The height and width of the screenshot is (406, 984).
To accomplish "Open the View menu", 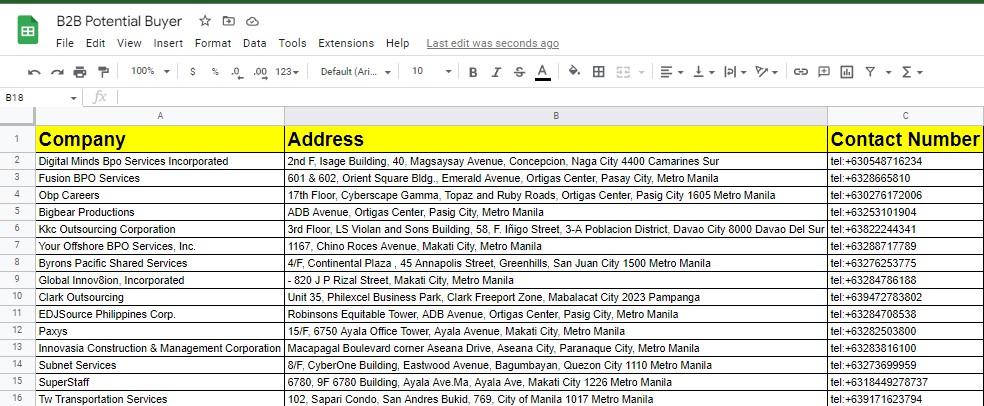I will click(129, 43).
